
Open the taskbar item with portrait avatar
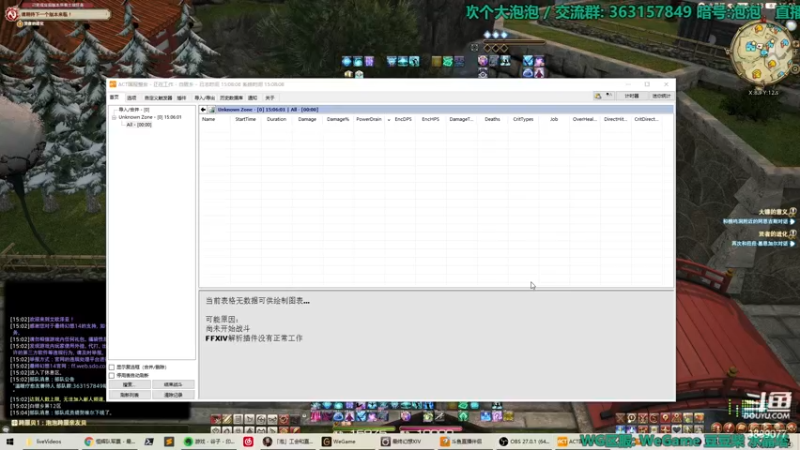click(289, 441)
